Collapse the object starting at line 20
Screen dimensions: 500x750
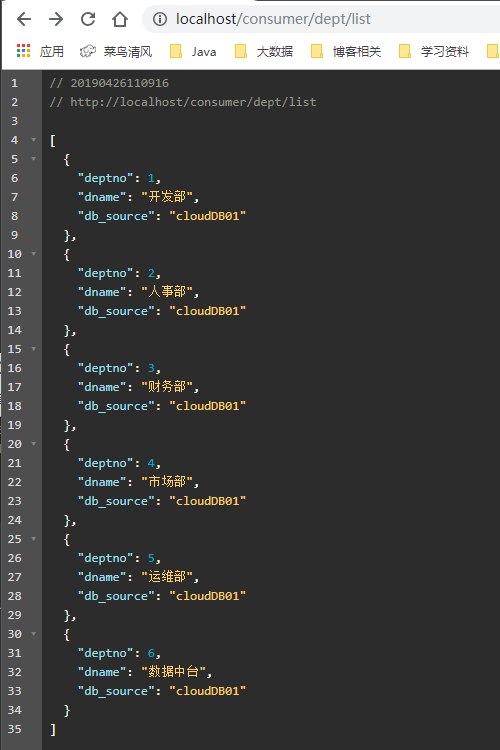33,444
